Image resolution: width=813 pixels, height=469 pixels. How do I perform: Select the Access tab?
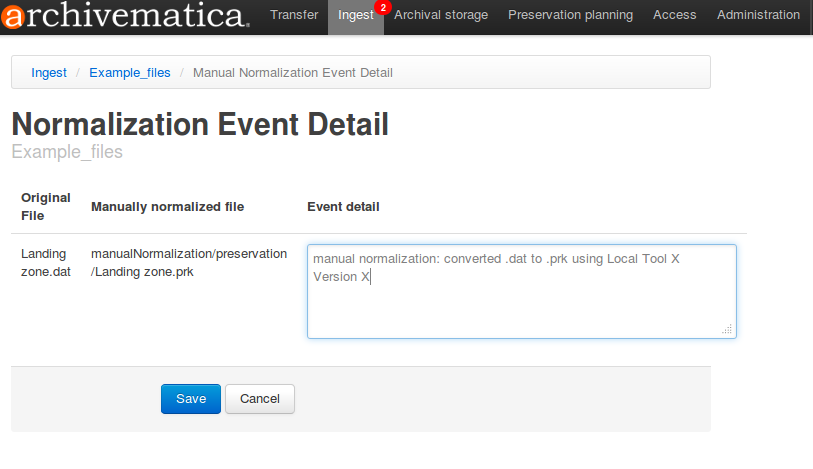[x=675, y=16]
